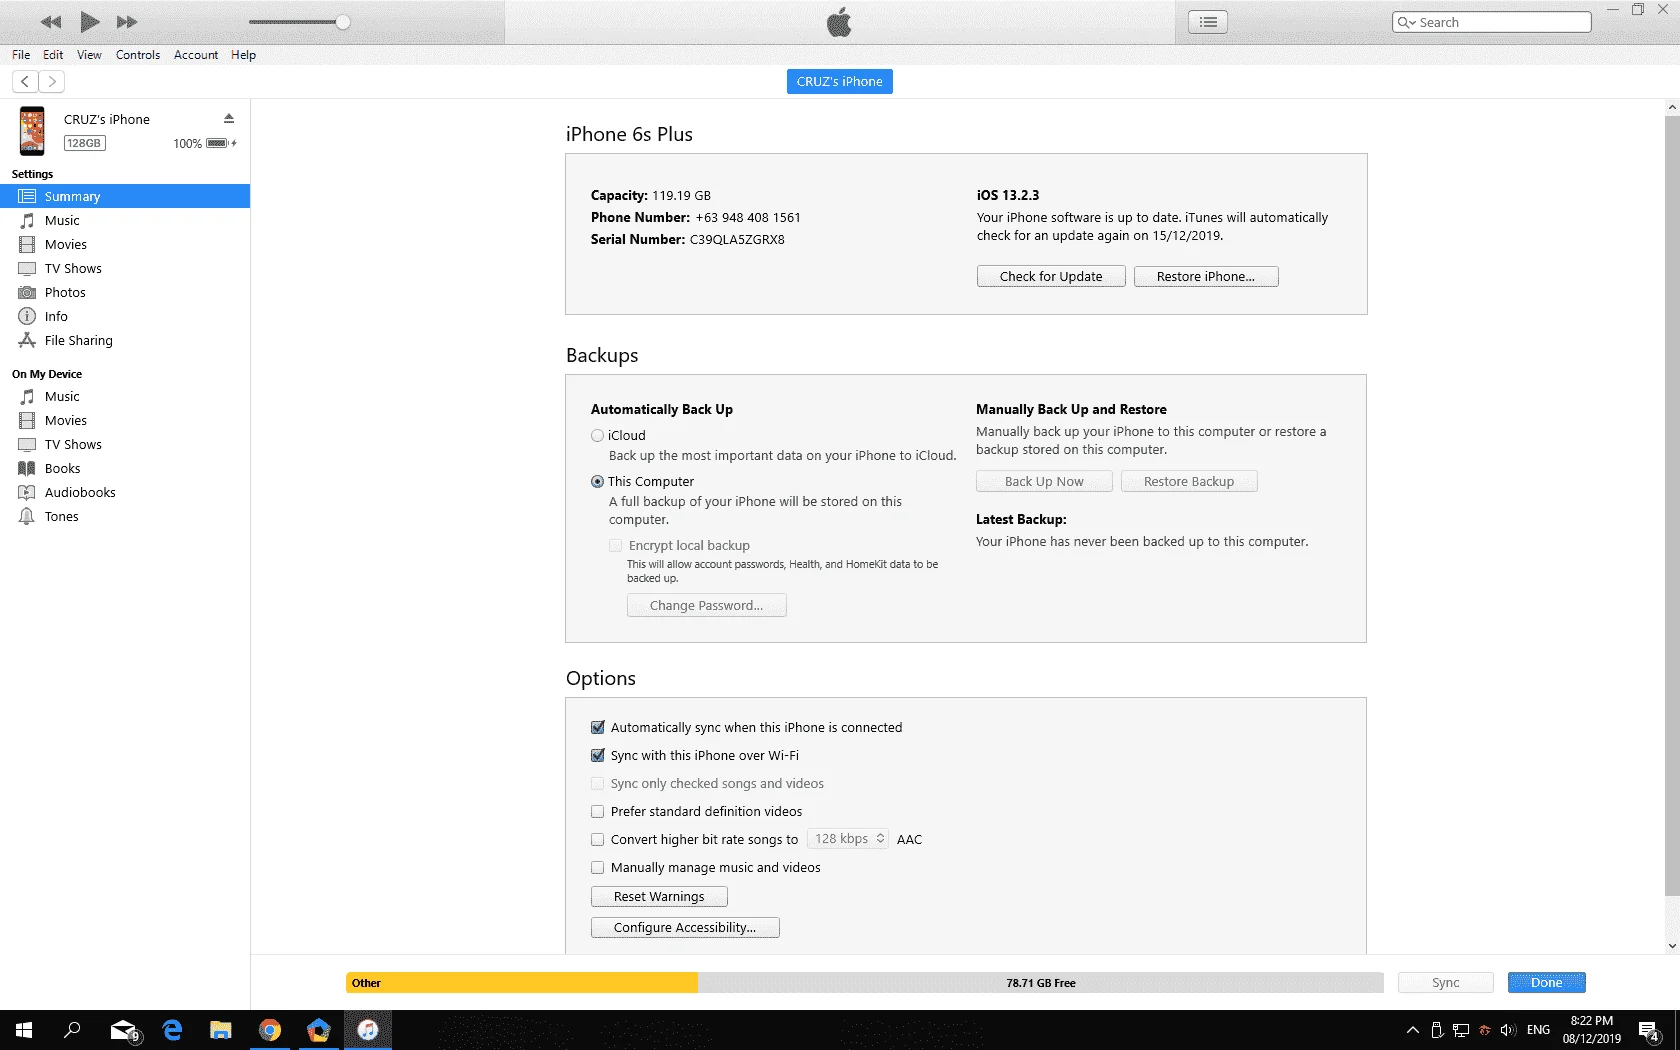Open Photos in the sidebar
This screenshot has width=1680, height=1050.
125,292
